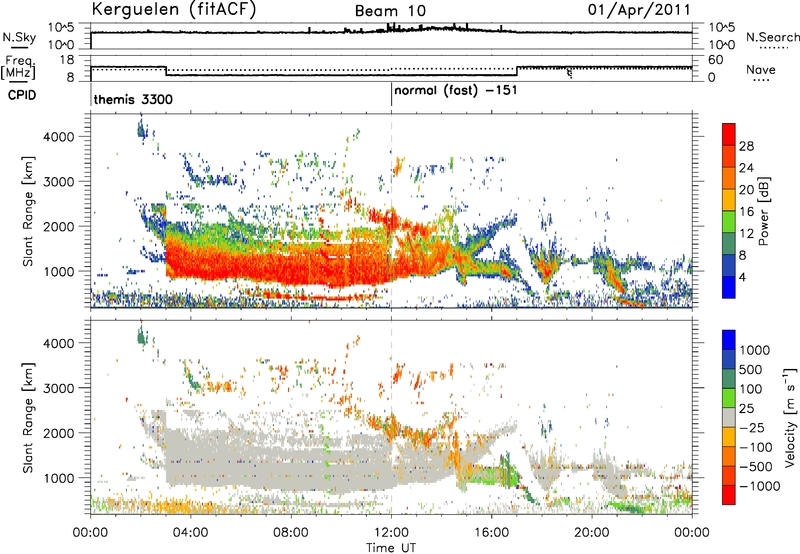
Task: Click "2000" range tick of velocity panel
Action: (59, 433)
